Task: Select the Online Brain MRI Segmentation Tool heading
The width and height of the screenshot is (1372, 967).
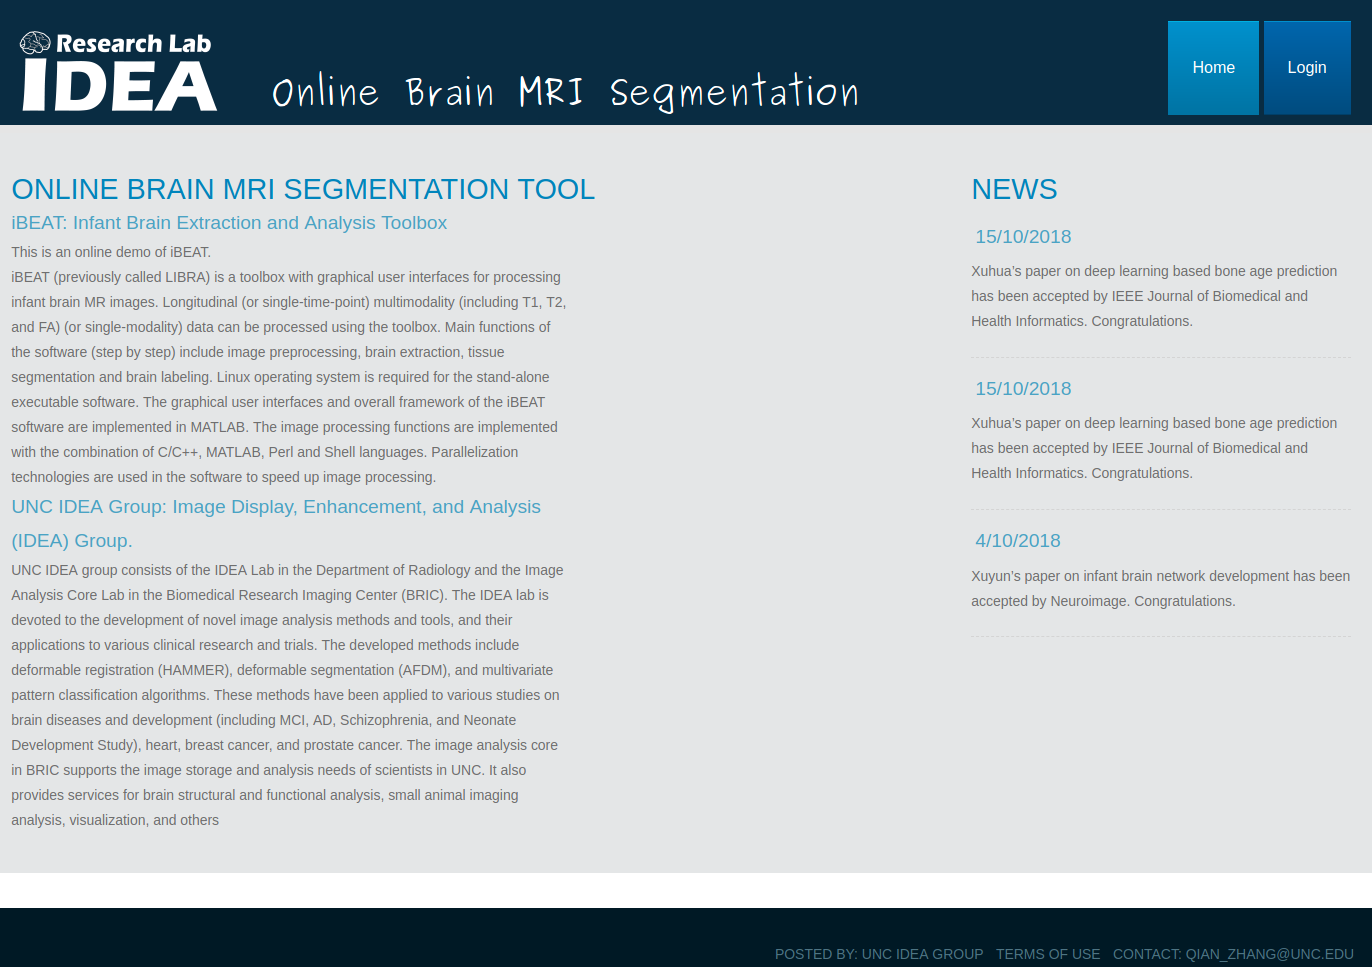Action: [303, 189]
